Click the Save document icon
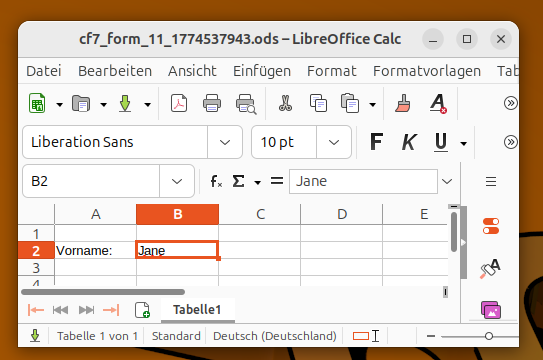Viewport: 543px width, 360px height. [125, 103]
